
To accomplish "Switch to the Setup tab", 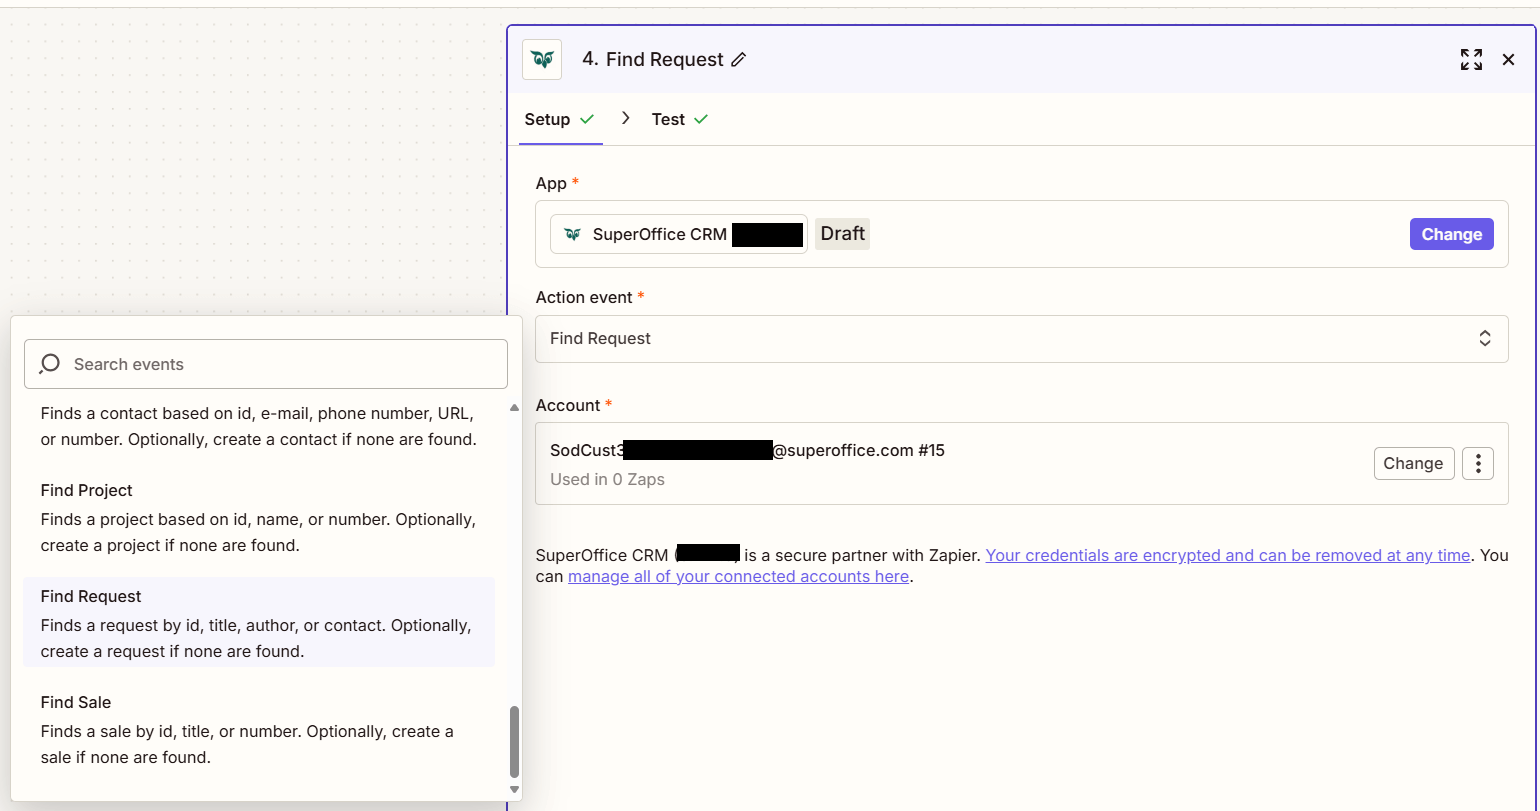I will pos(559,119).
